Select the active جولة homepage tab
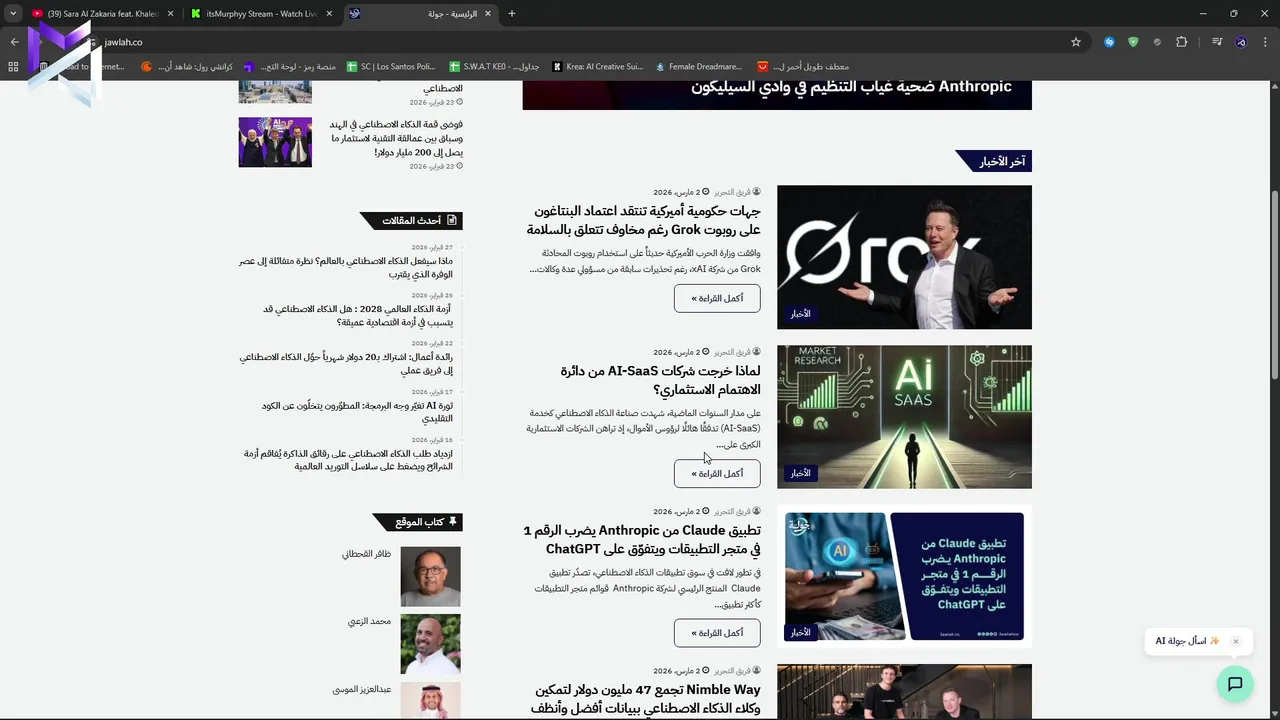The height and width of the screenshot is (720, 1280). coord(420,13)
